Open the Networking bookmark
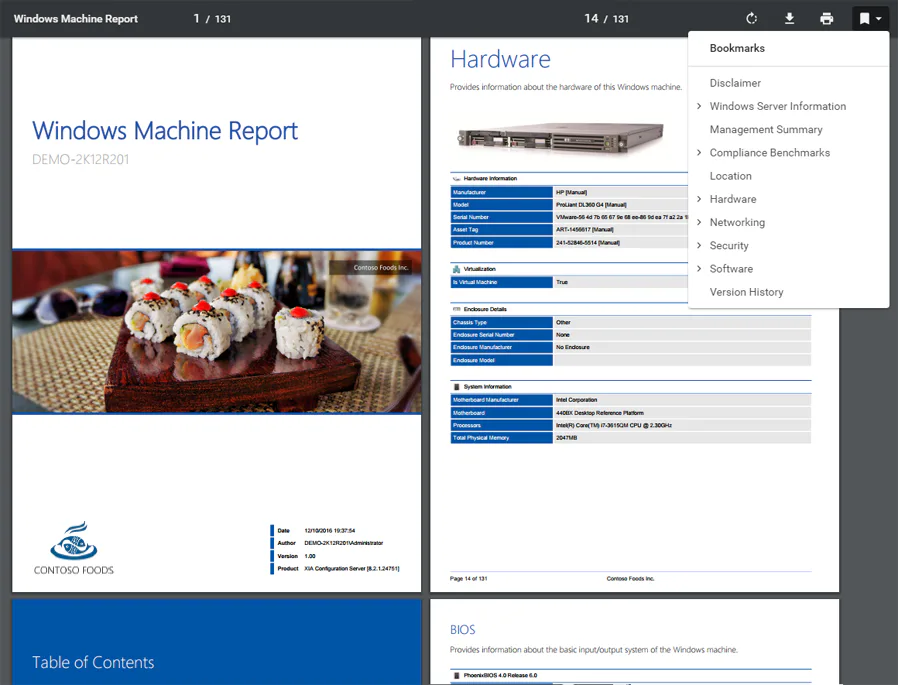 click(737, 222)
